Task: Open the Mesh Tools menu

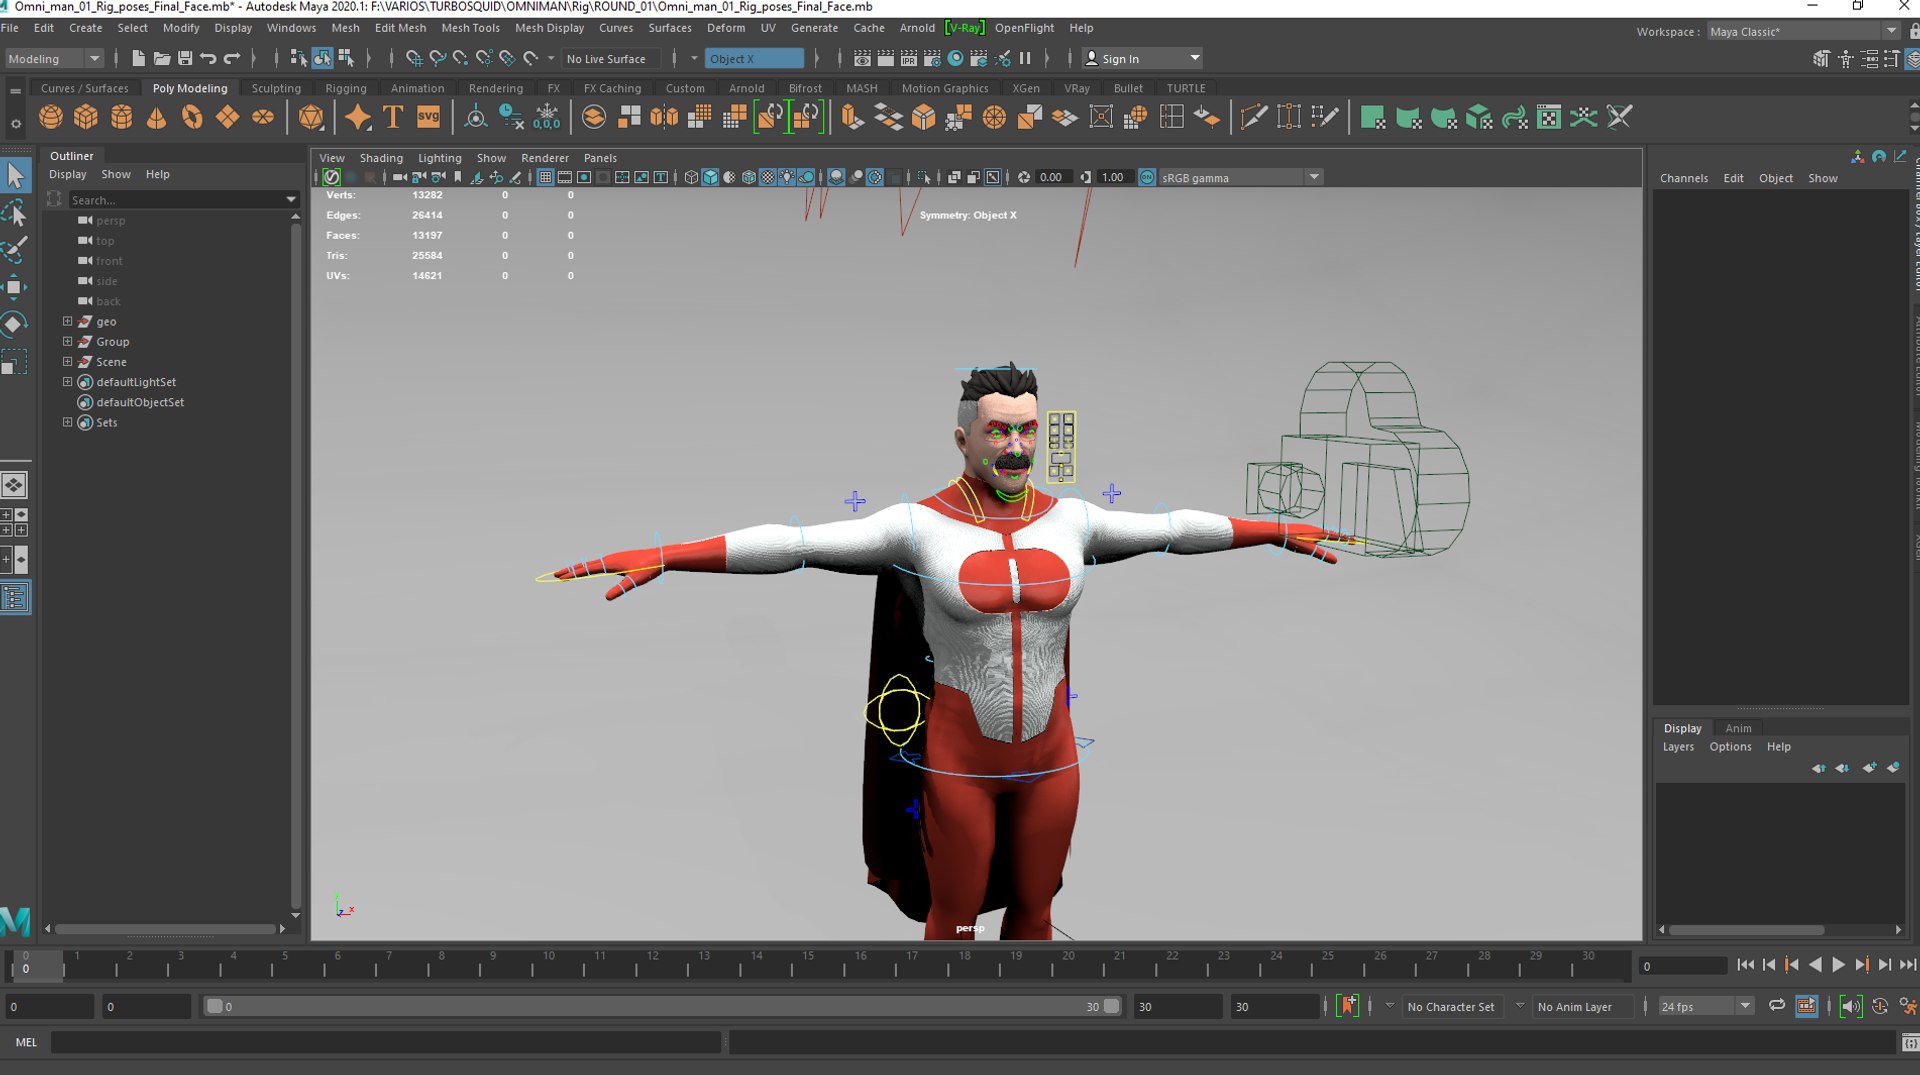Action: tap(470, 28)
